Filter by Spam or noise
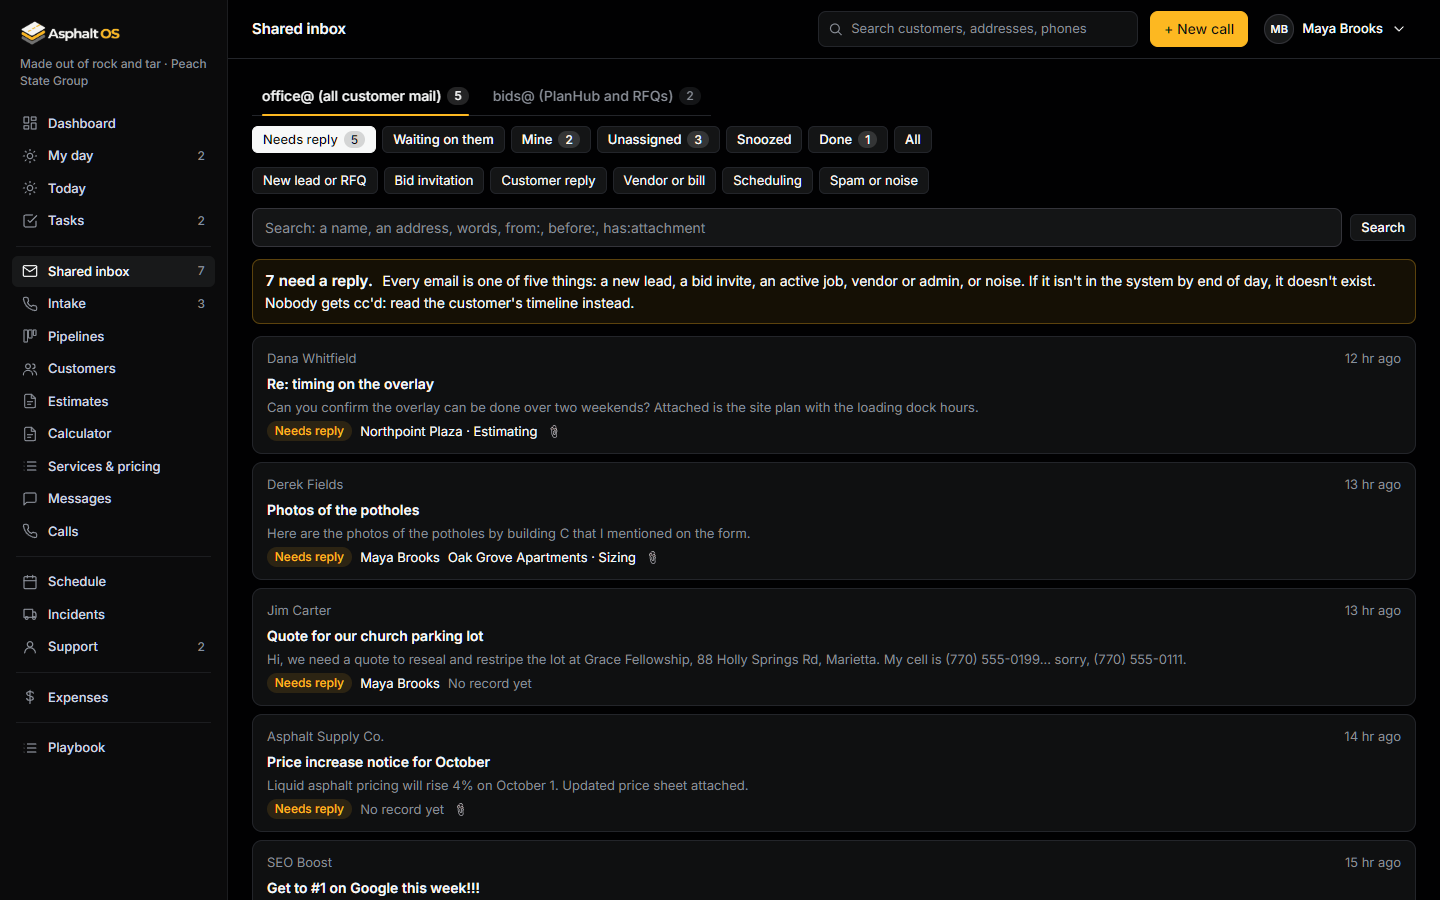 tap(874, 181)
